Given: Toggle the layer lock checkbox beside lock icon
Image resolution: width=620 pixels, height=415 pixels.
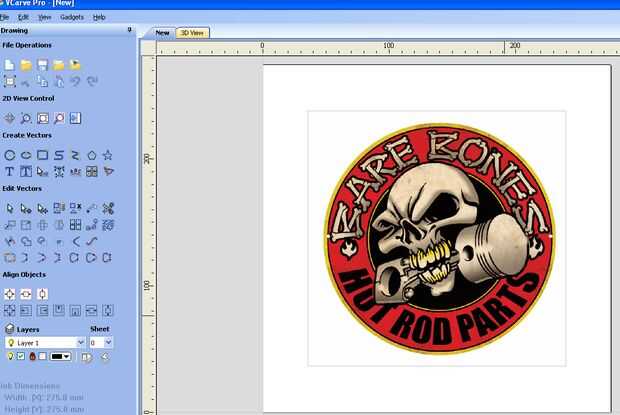Looking at the screenshot, I should coord(43,356).
